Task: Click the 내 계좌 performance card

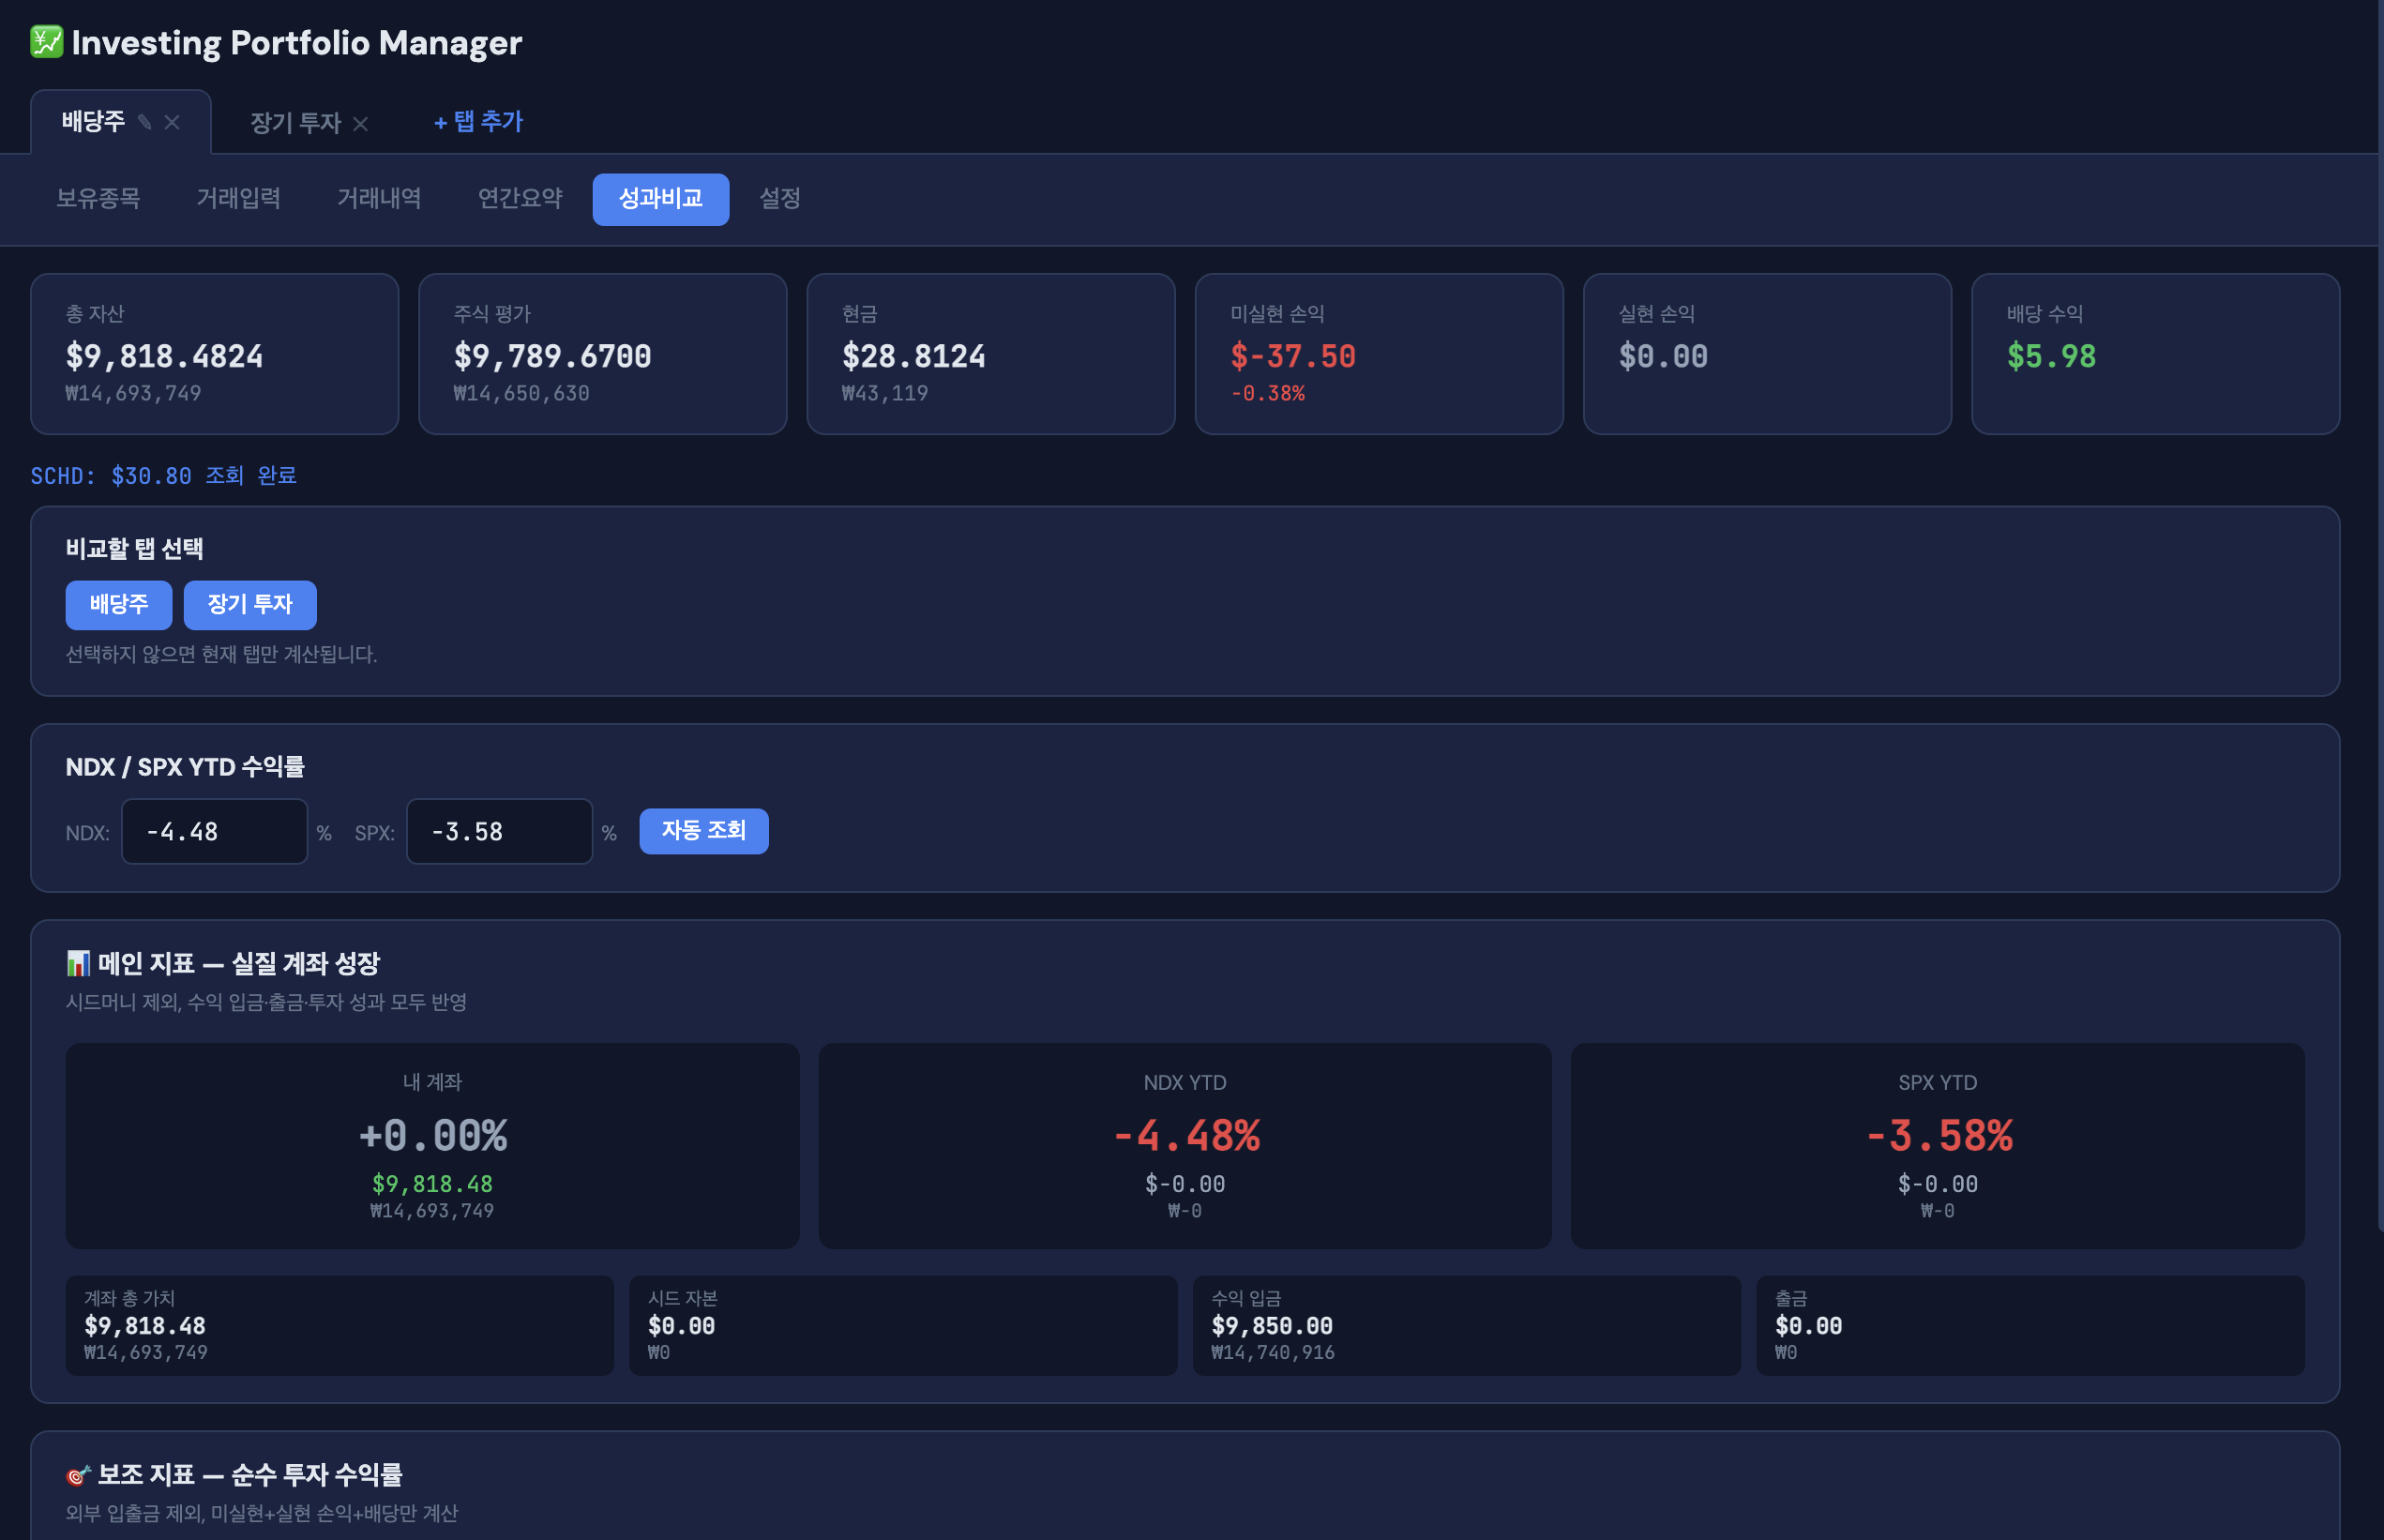Action: (x=432, y=1145)
